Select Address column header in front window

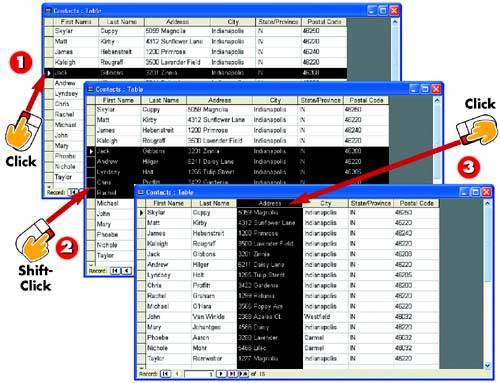[270, 203]
